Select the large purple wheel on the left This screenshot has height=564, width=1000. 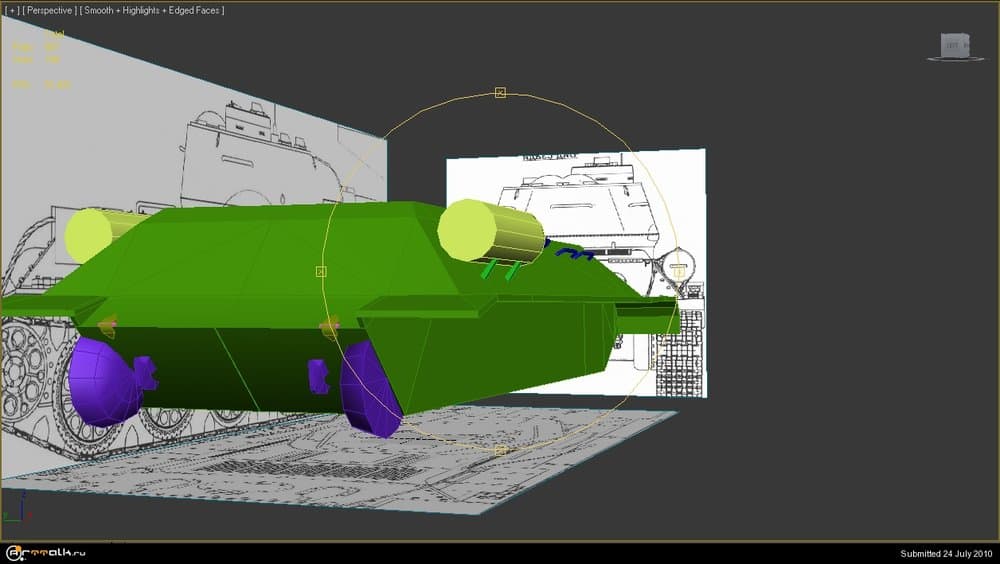102,380
